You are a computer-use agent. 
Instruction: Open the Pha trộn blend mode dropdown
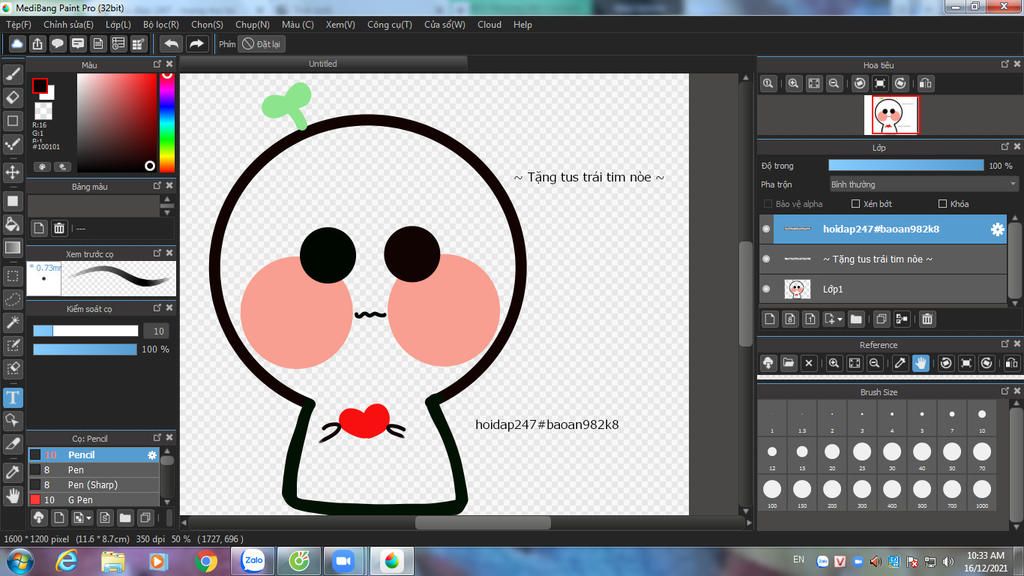pos(923,185)
